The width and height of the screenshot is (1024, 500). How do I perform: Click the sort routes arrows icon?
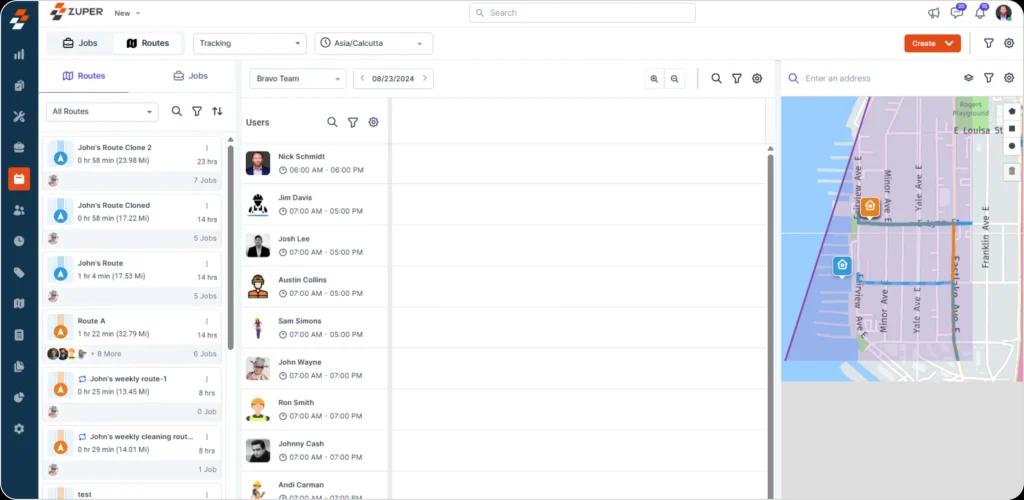(x=217, y=112)
